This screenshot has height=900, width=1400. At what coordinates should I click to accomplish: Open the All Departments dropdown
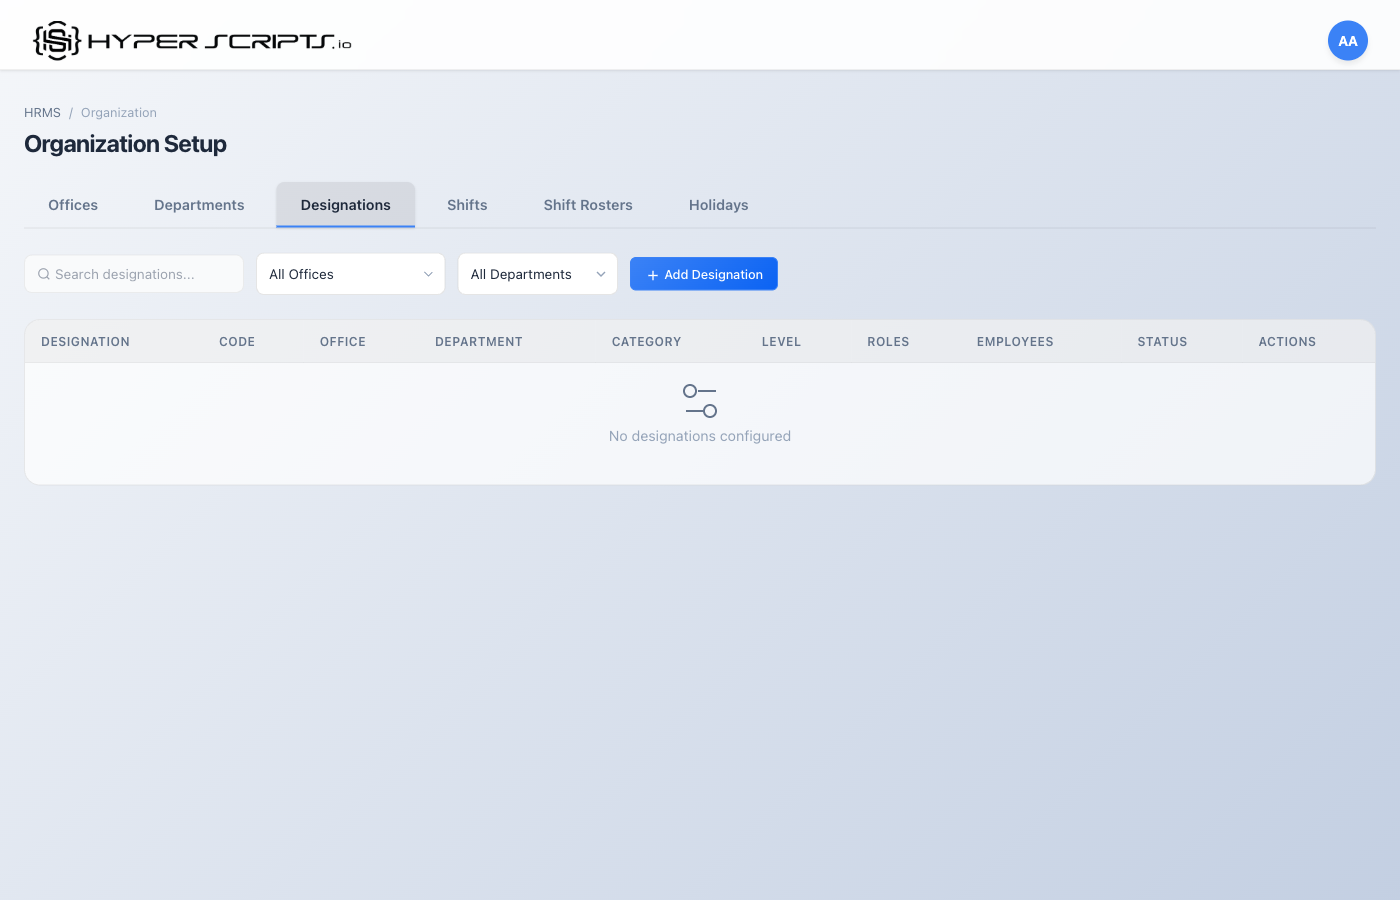(x=537, y=273)
